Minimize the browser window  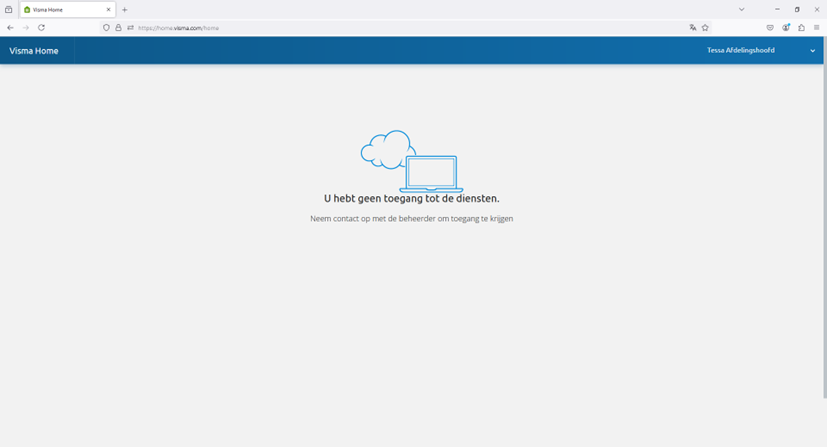(777, 9)
